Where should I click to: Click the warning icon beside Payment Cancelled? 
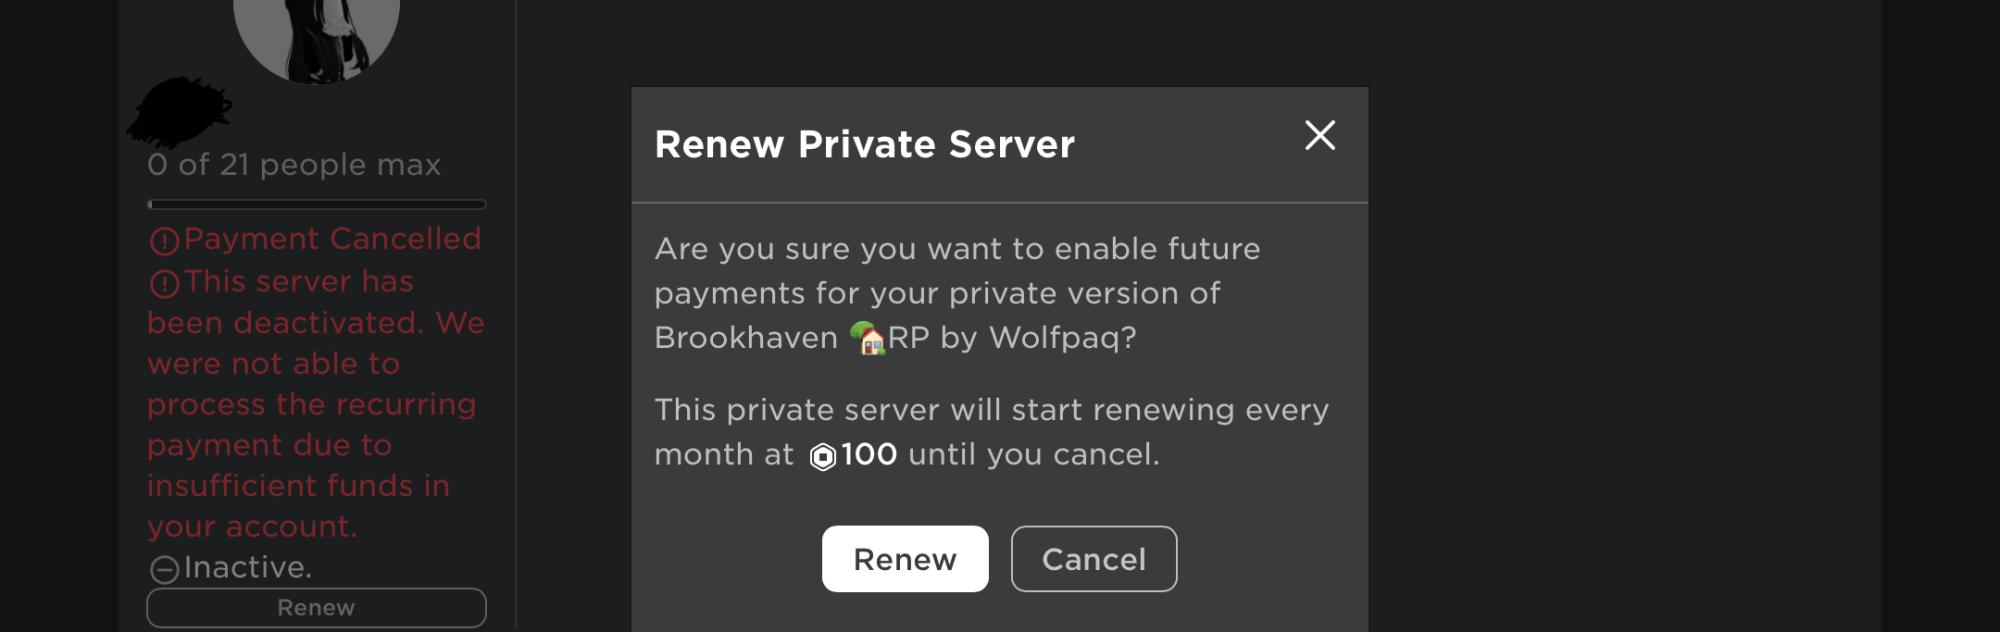click(164, 241)
